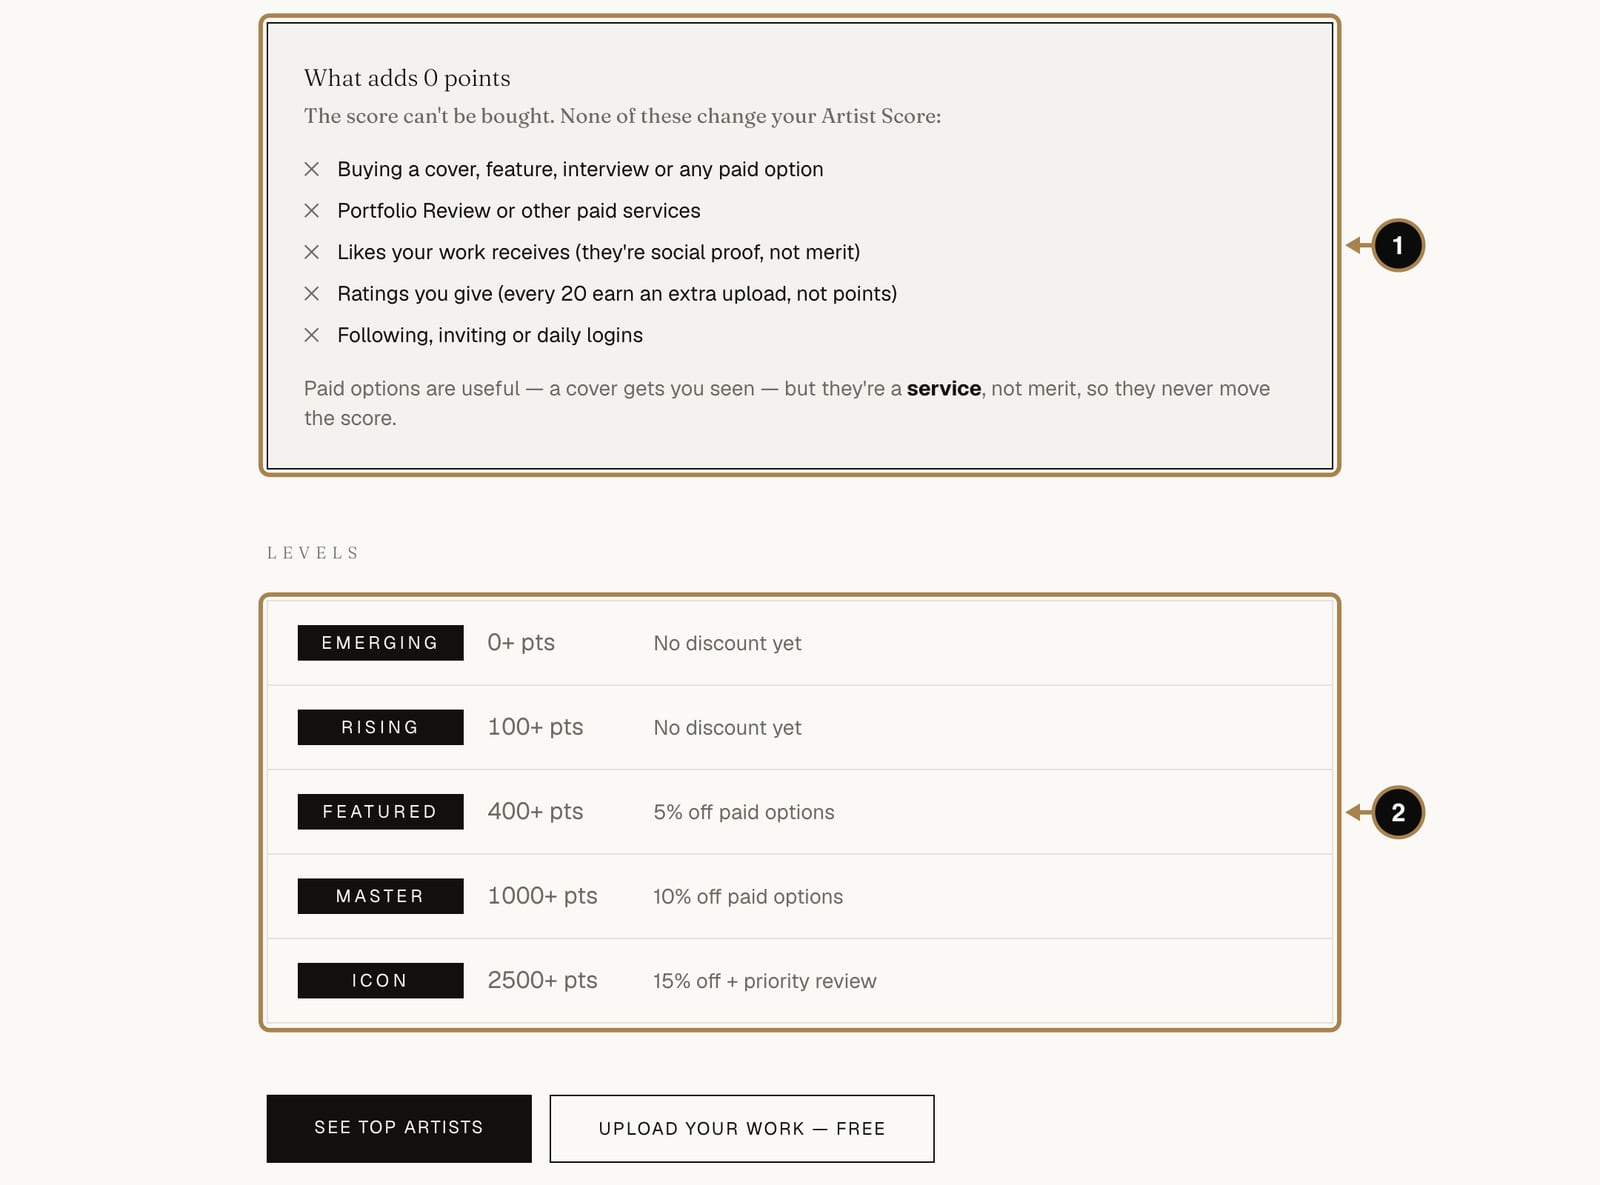Select the RISING level badge
Image resolution: width=1600 pixels, height=1185 pixels.
(380, 727)
